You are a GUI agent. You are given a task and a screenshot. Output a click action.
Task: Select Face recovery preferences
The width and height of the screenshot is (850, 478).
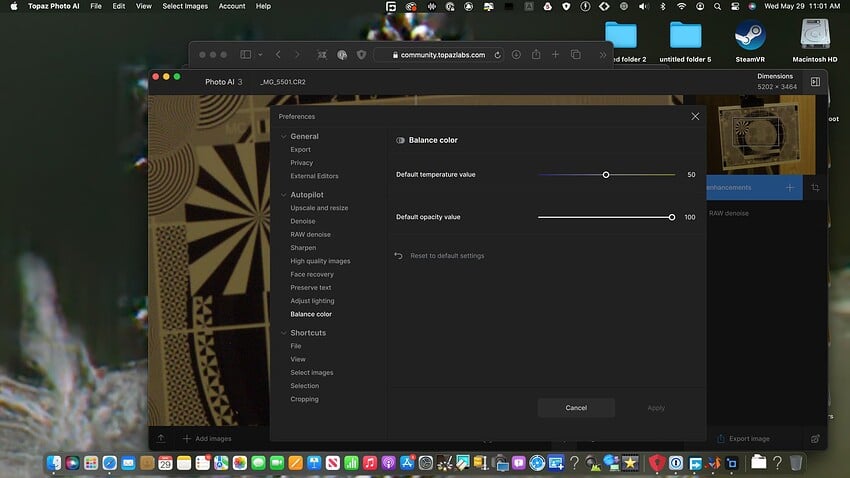[312, 274]
